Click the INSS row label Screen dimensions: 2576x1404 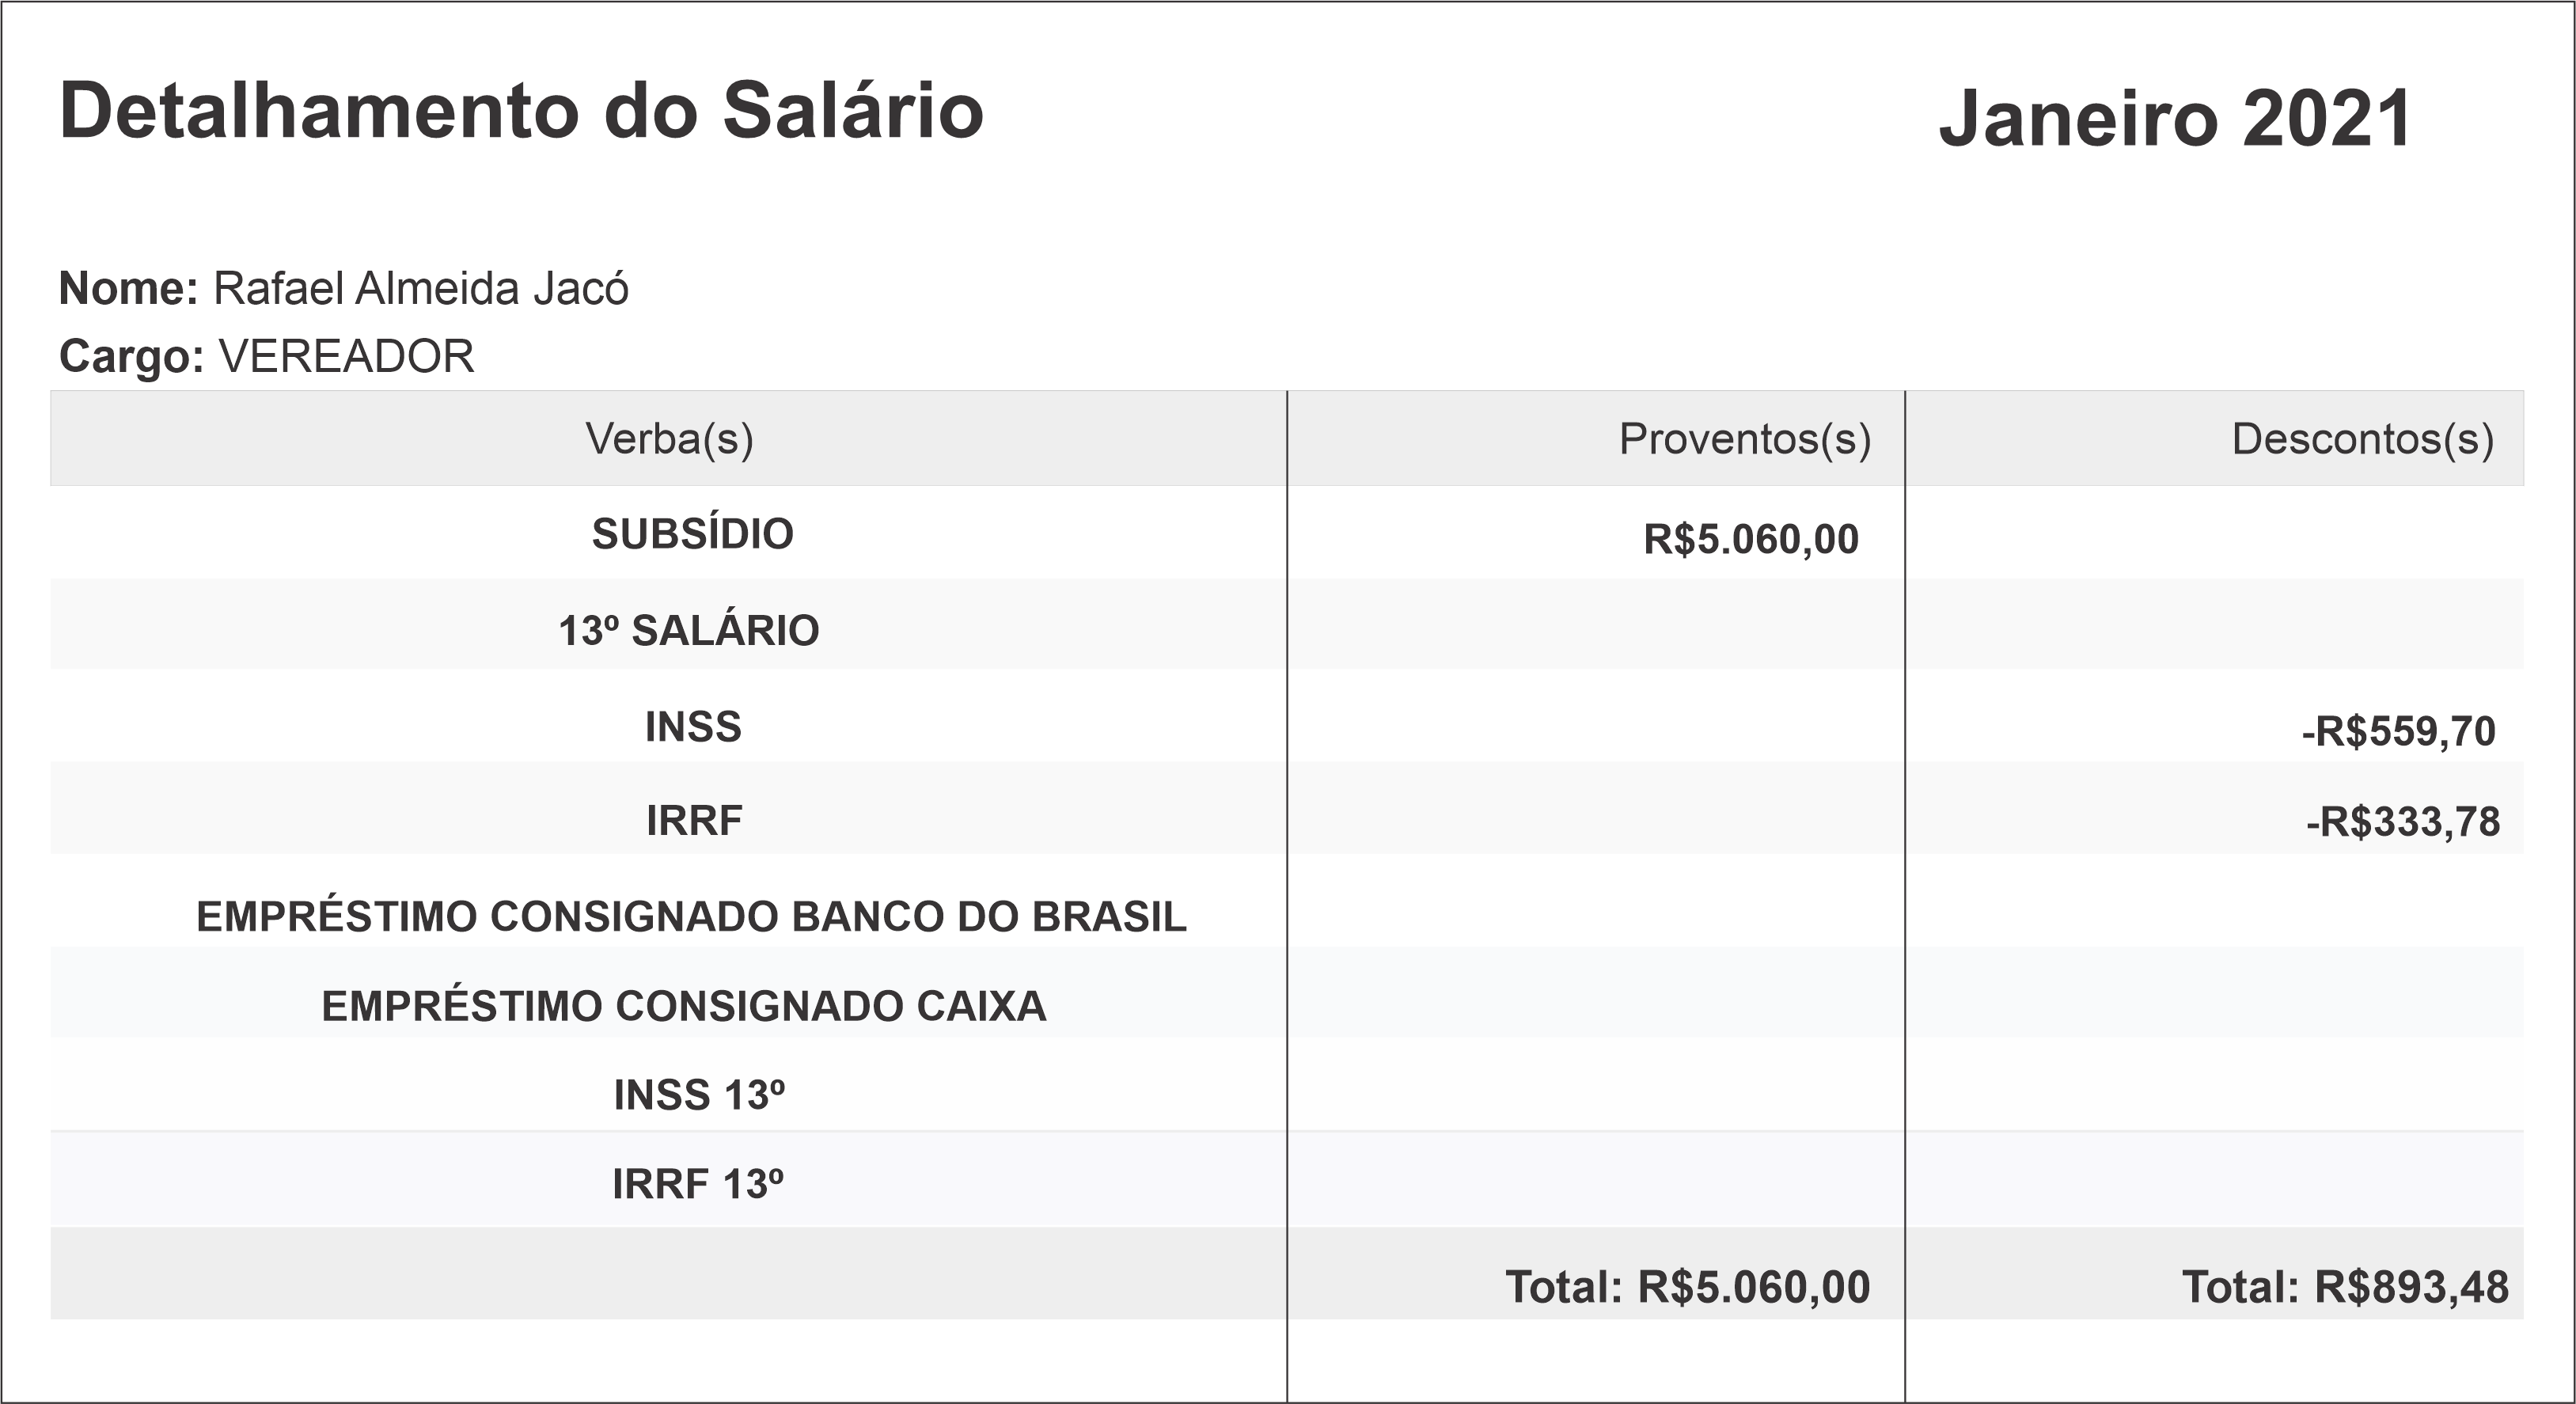tap(693, 727)
